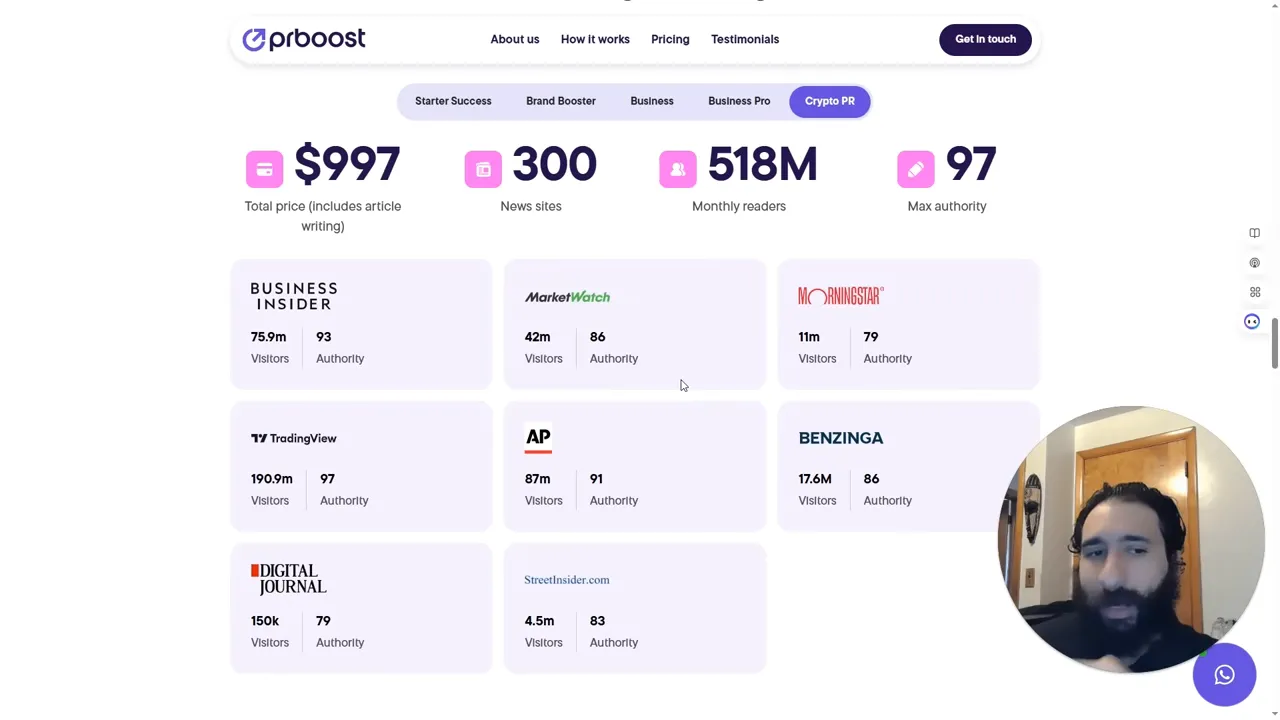Select the Brand Booster plan tab
1280x720 pixels.
[x=561, y=101]
